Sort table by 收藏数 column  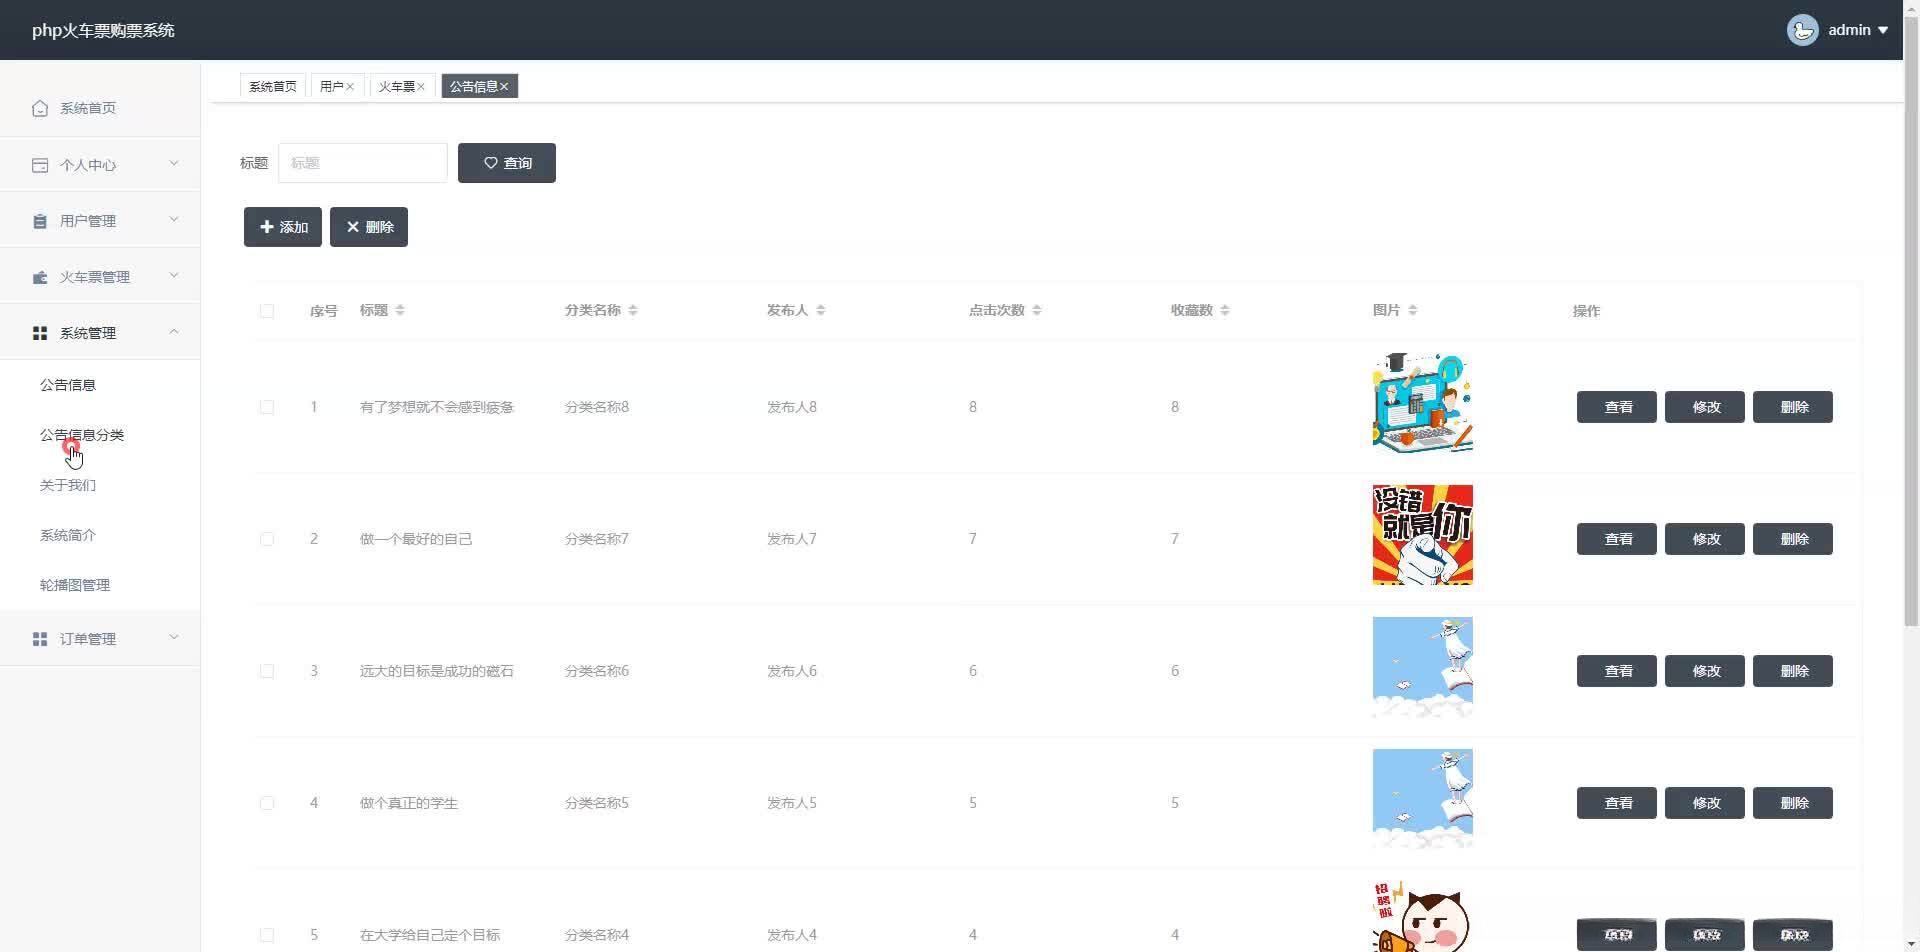[x=1225, y=310]
